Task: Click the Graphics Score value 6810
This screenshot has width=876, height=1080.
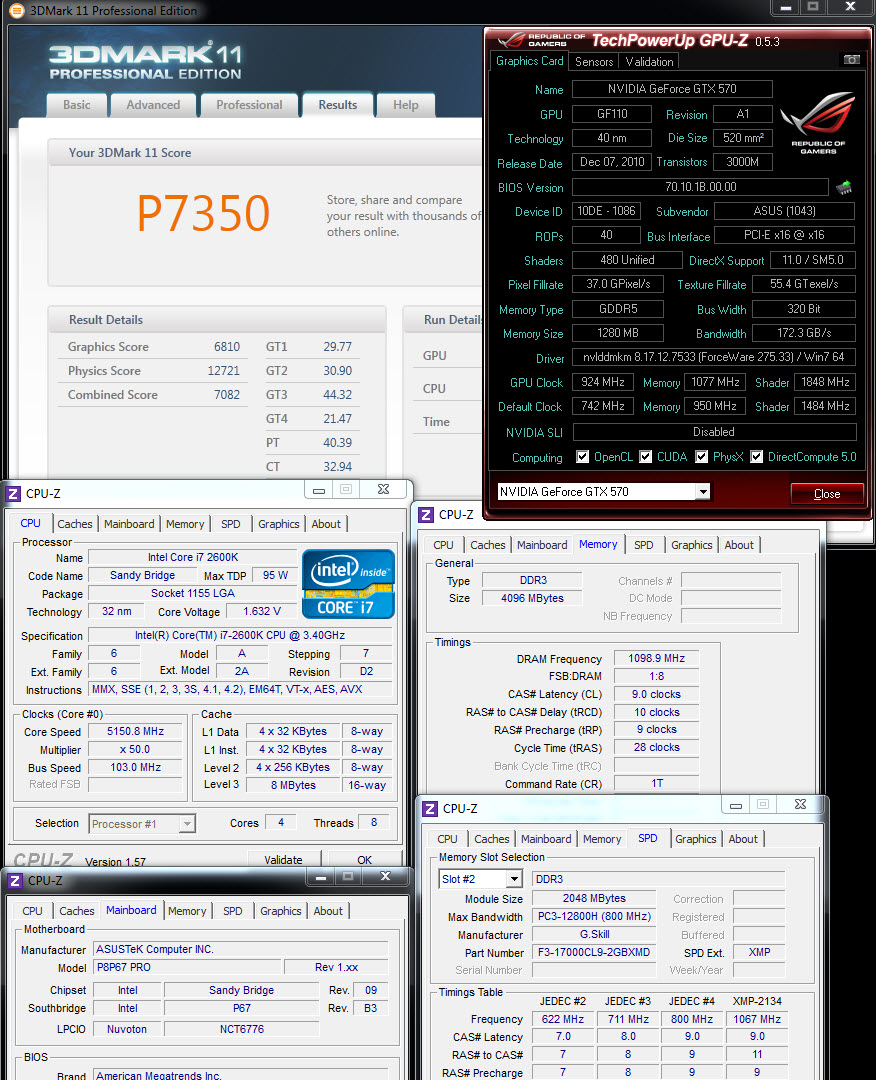Action: coord(227,346)
